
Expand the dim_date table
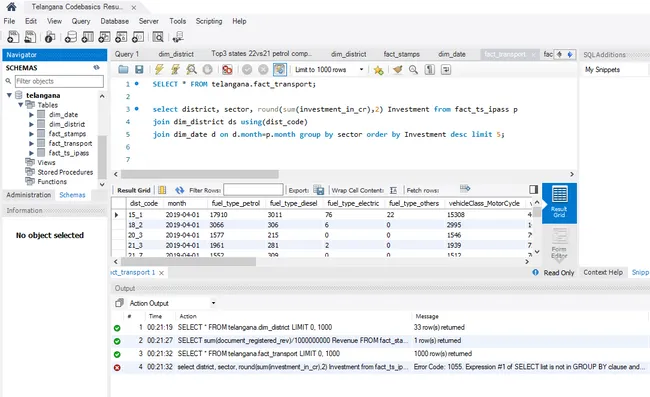click(x=31, y=114)
